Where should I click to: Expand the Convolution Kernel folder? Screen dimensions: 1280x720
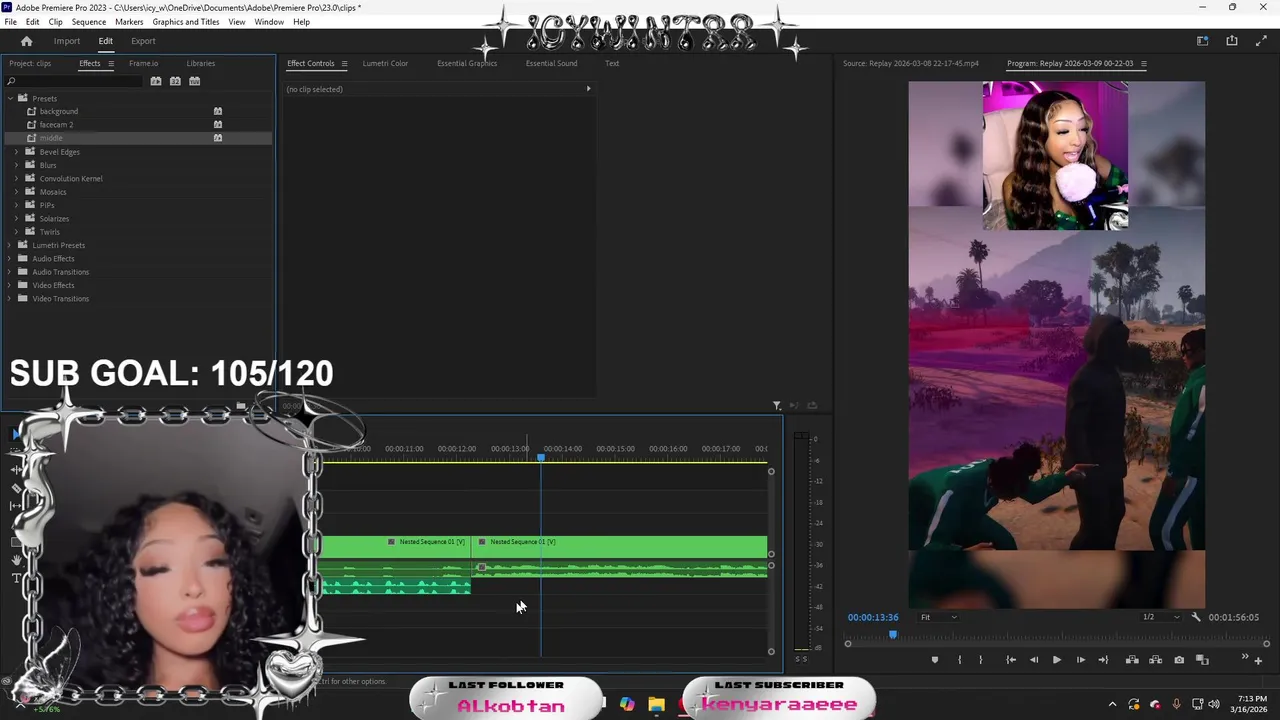coord(16,178)
